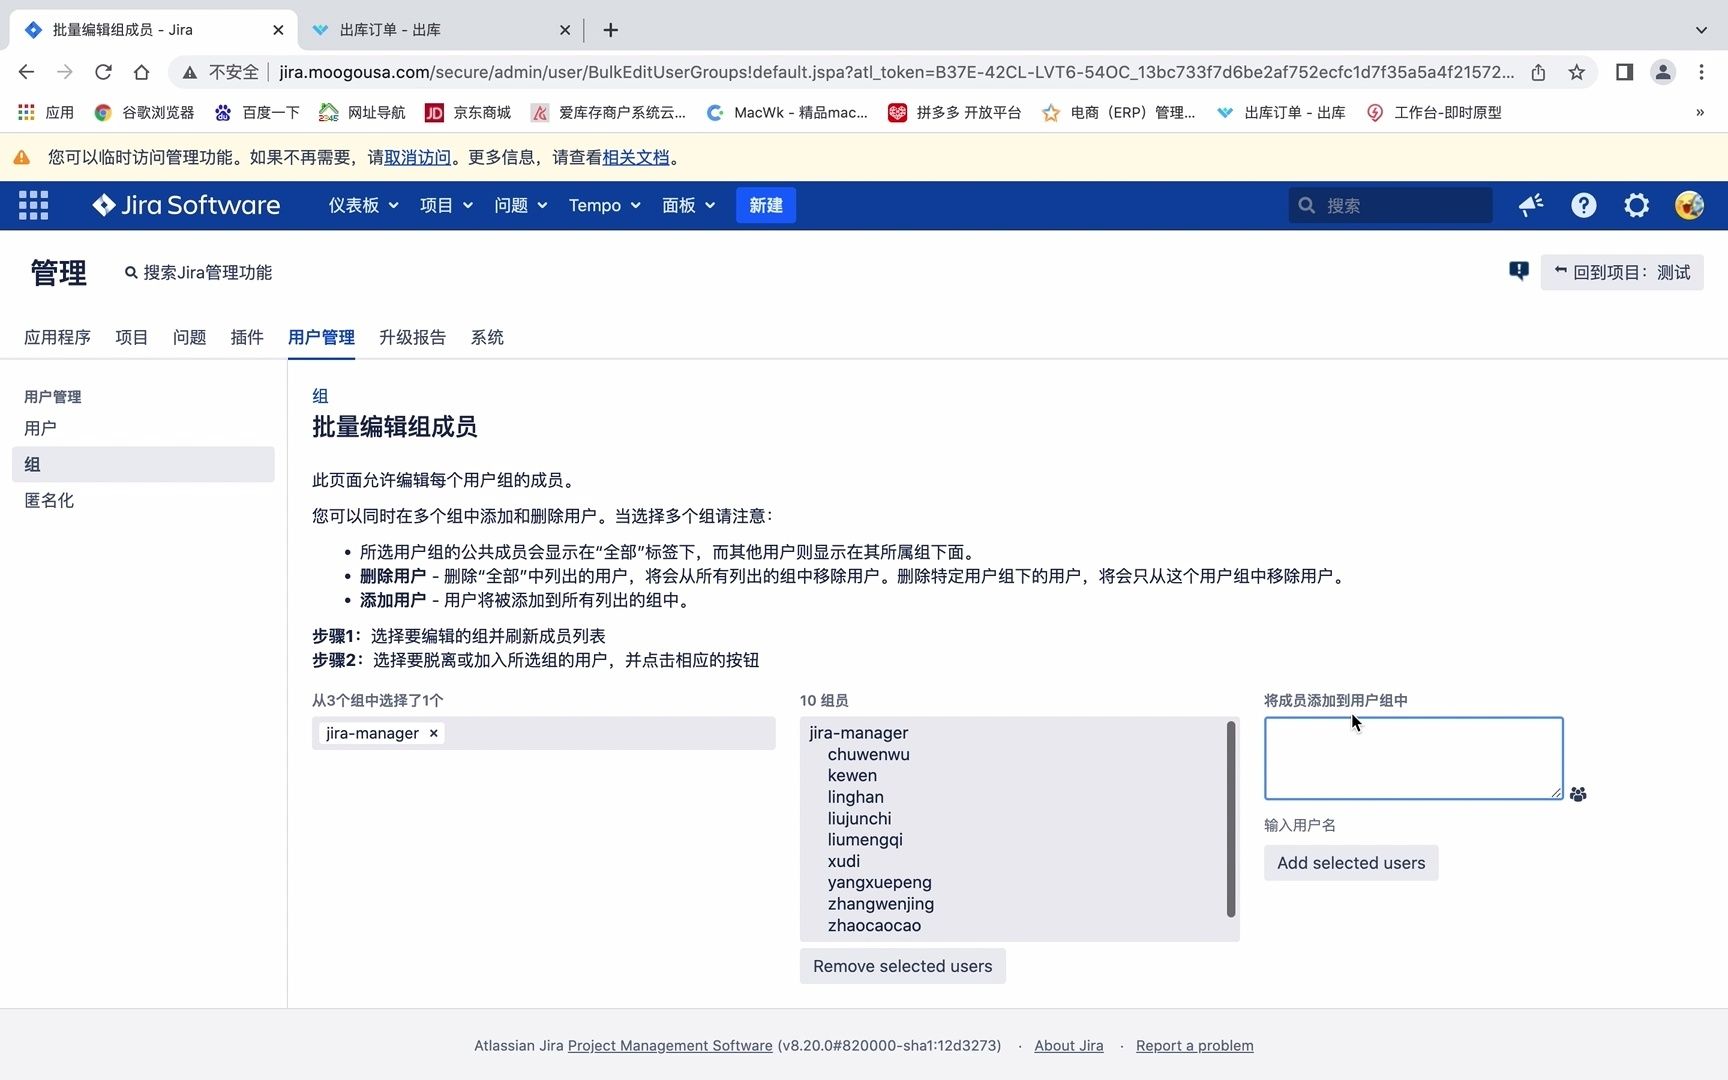Select user zhangwenjing in the member list
Screen dimensions: 1728x1080
pos(880,903)
